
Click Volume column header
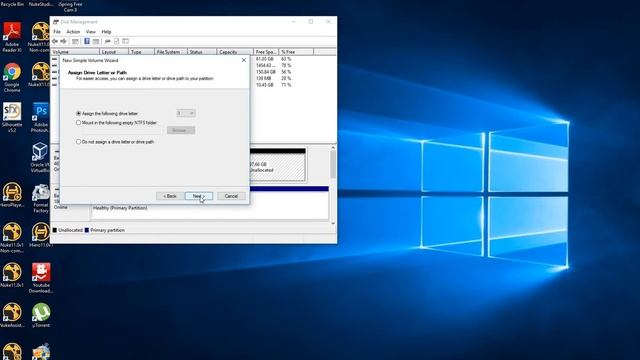coord(75,52)
